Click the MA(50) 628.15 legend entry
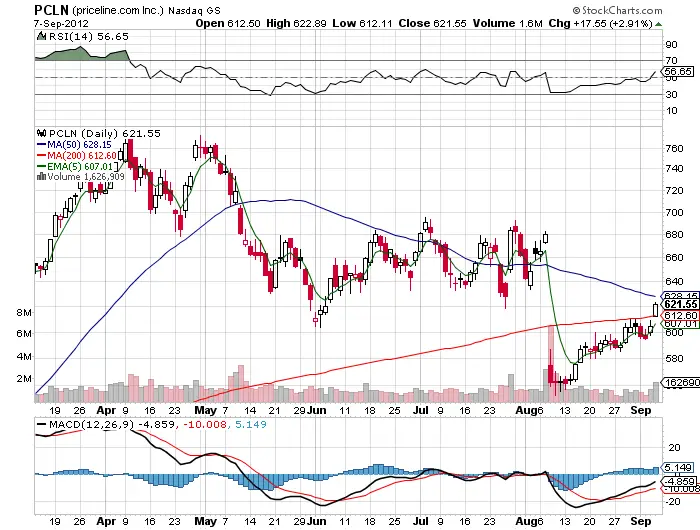Image resolution: width=700 pixels, height=530 pixels. point(79,144)
